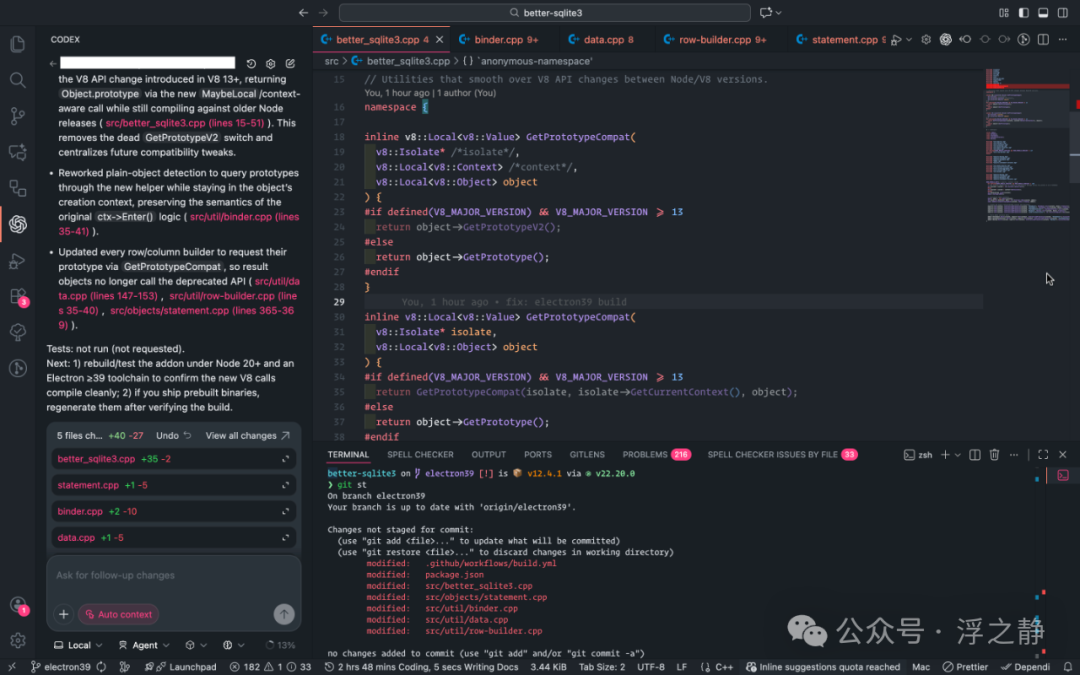The height and width of the screenshot is (675, 1080).
Task: Open the run button dropdown chevron
Action: [x=909, y=40]
